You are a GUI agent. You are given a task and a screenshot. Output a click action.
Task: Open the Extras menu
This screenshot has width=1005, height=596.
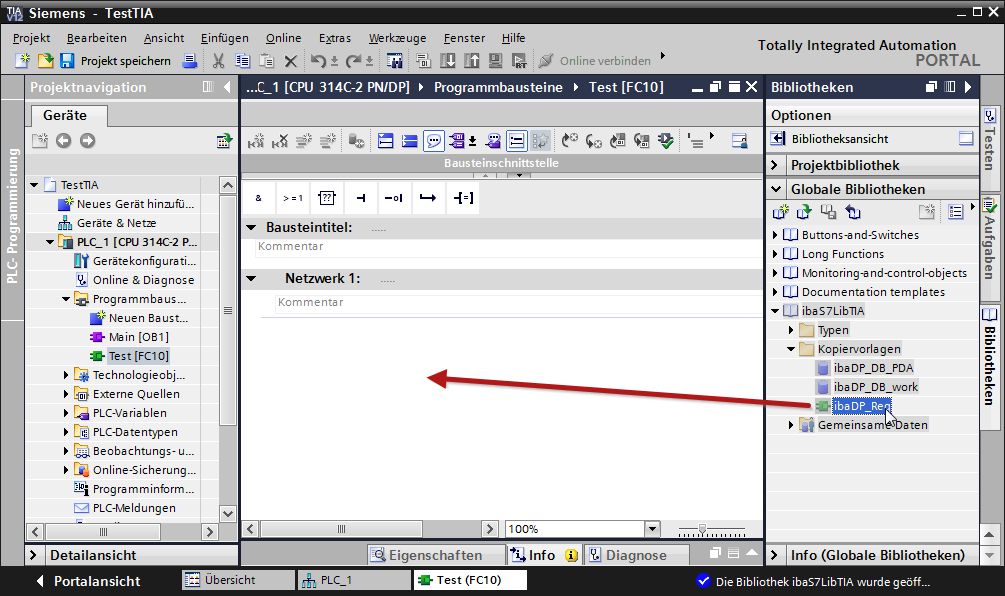pyautogui.click(x=335, y=38)
